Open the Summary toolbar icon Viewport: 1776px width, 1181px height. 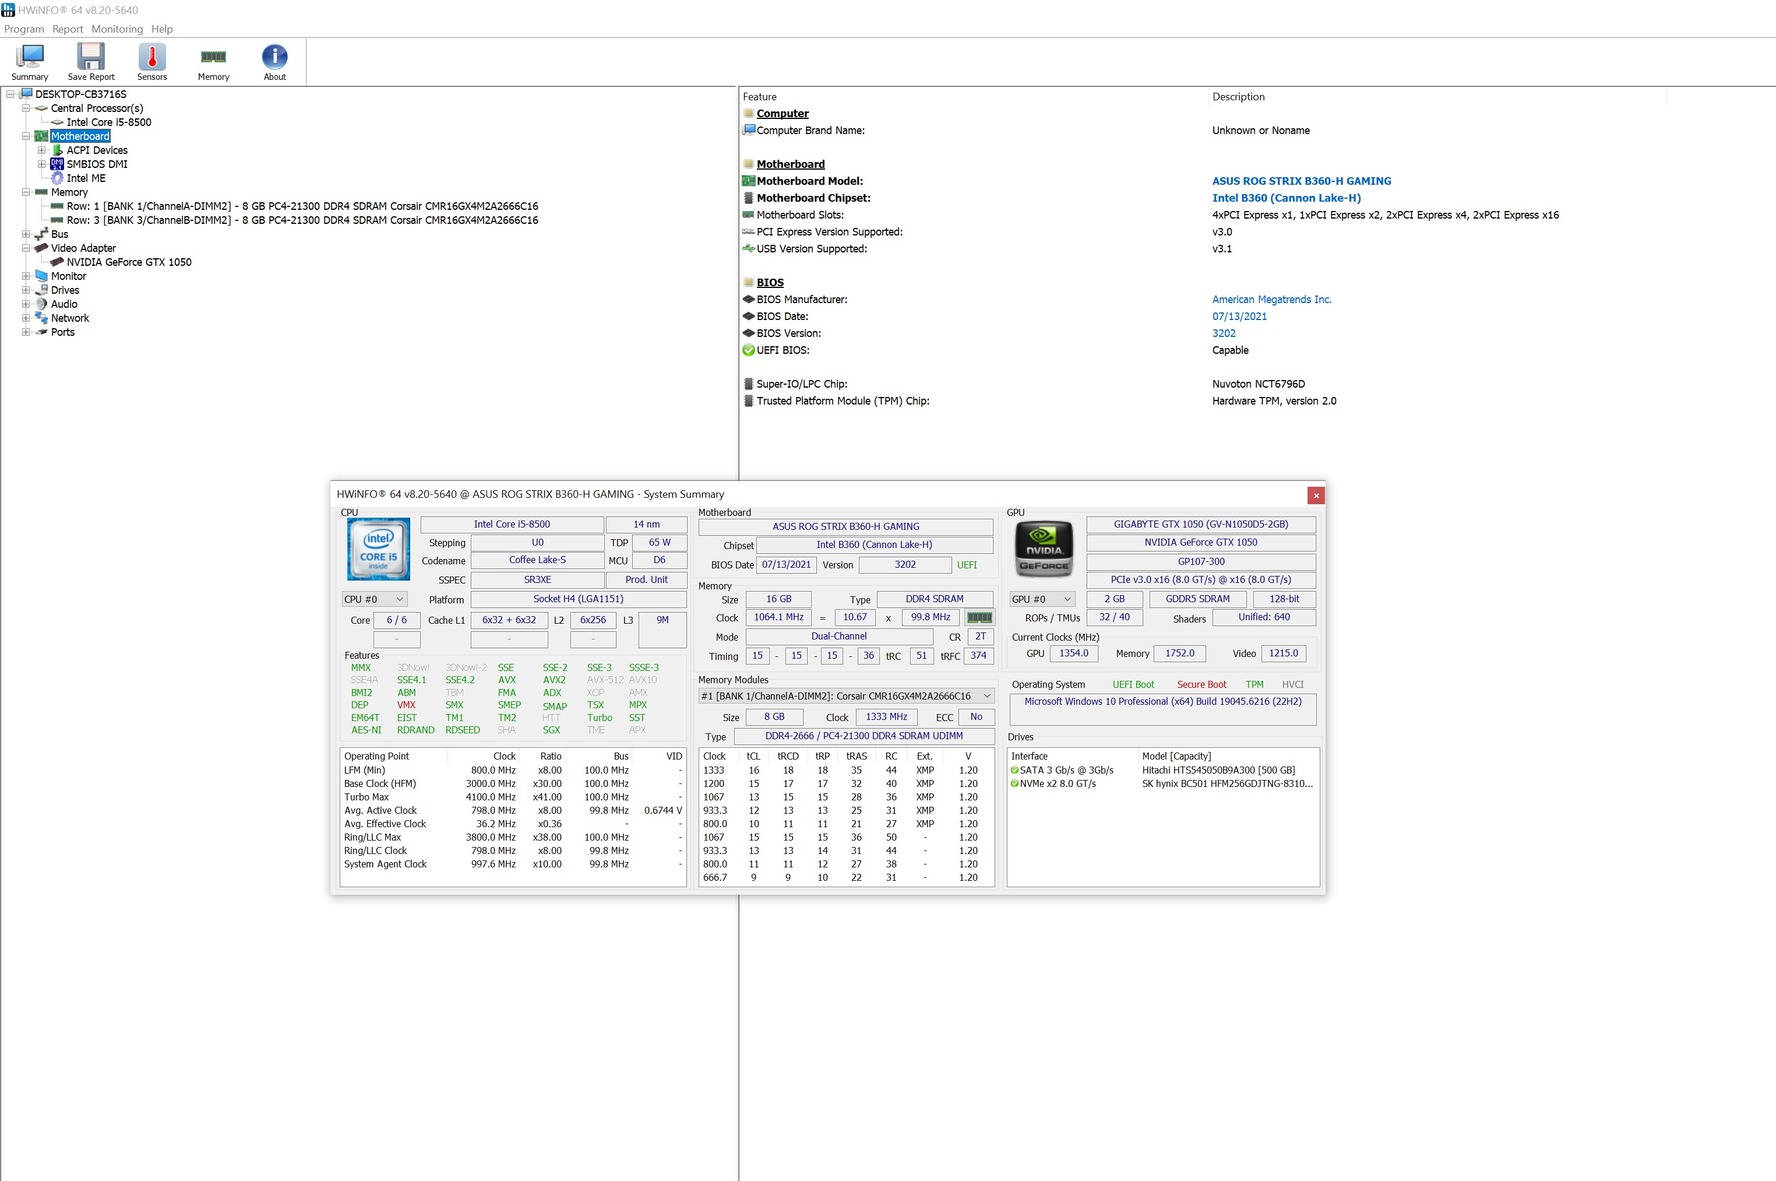tap(30, 62)
